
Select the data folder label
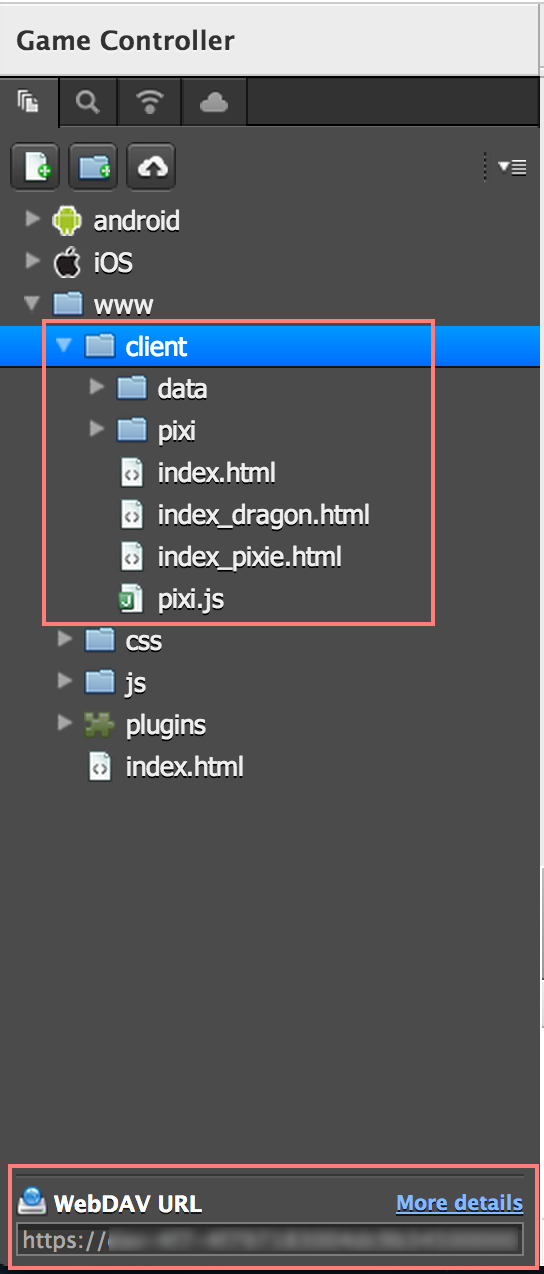(x=182, y=388)
